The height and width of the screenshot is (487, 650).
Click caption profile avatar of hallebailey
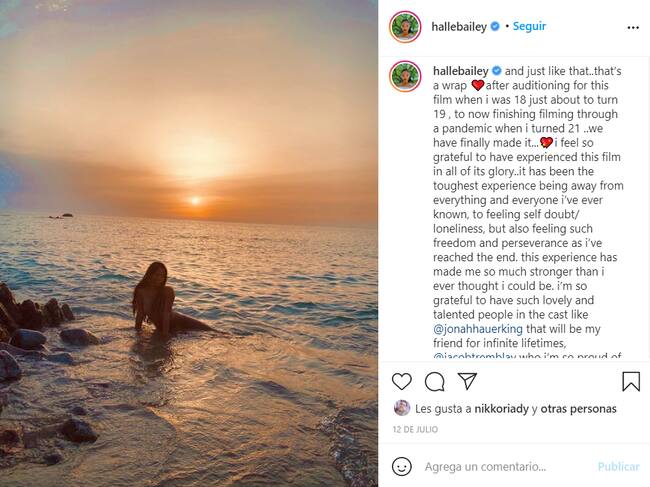pos(405,76)
